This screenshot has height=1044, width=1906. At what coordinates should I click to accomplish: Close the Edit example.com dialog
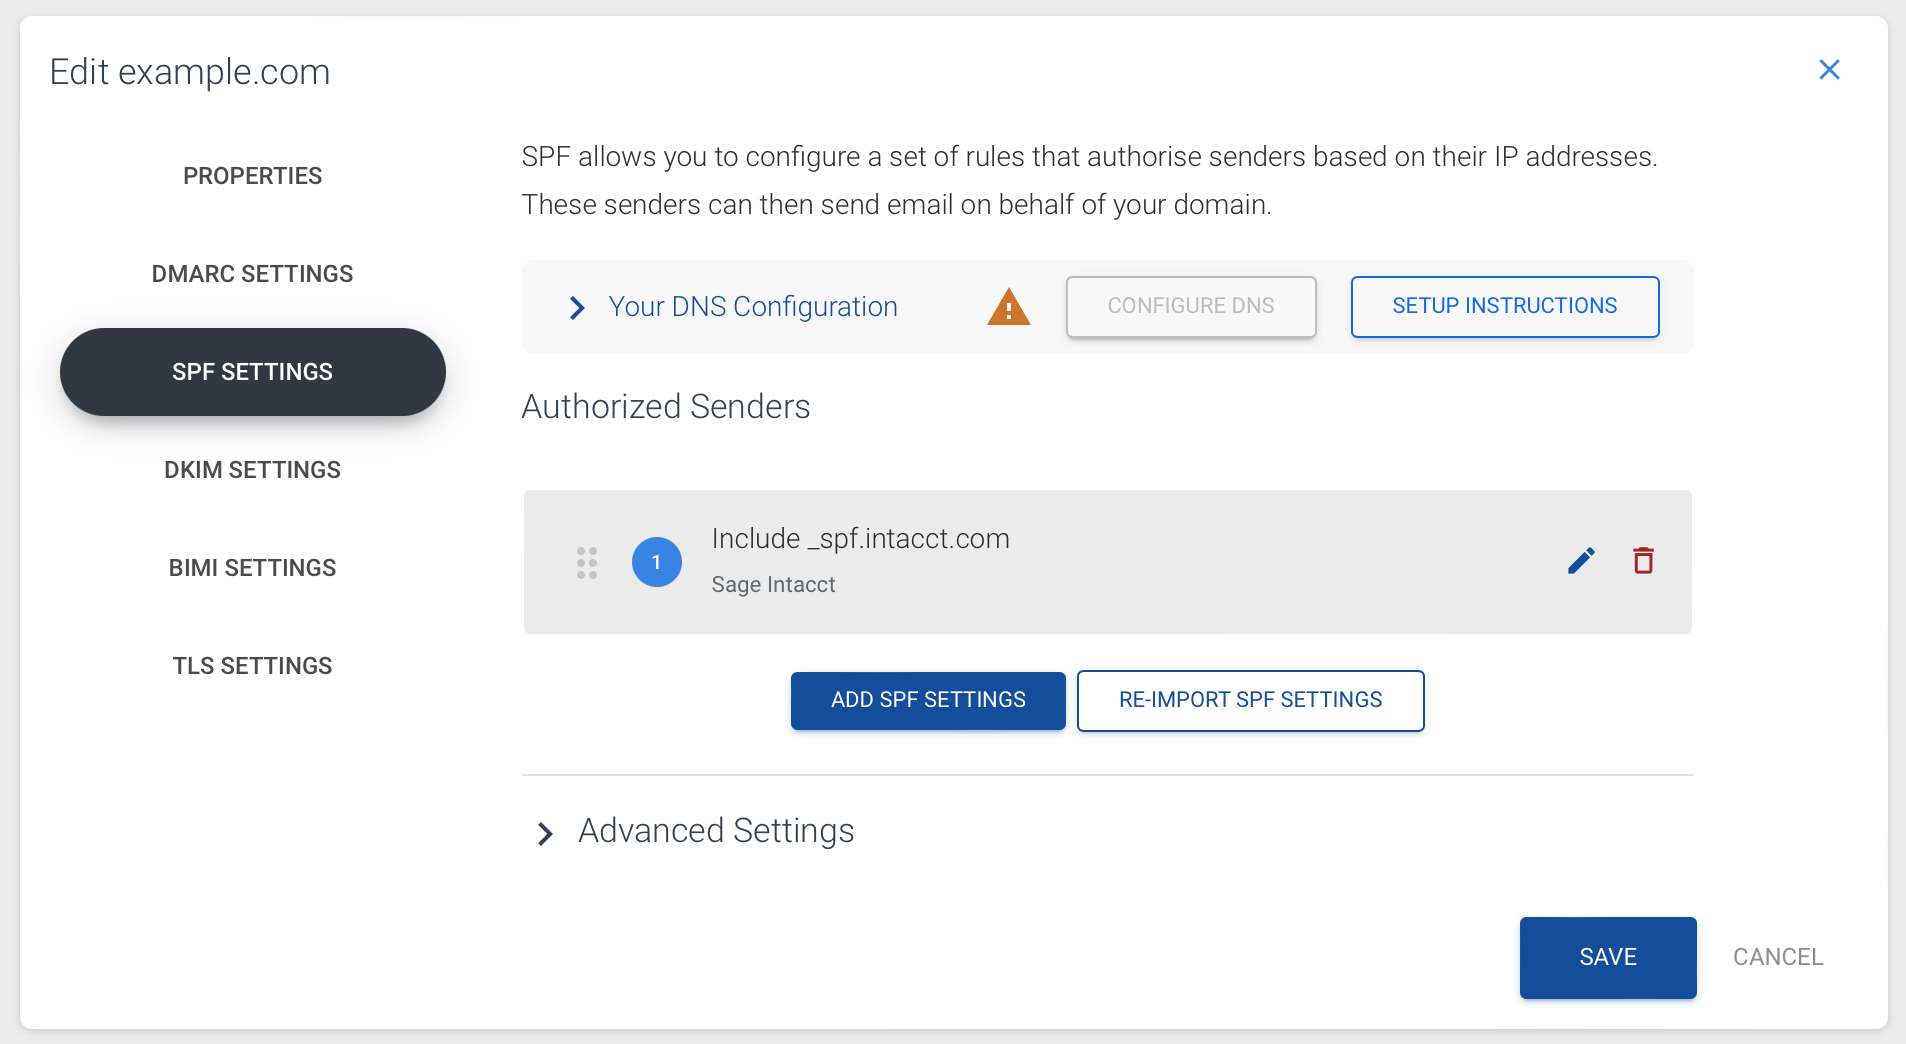1830,70
